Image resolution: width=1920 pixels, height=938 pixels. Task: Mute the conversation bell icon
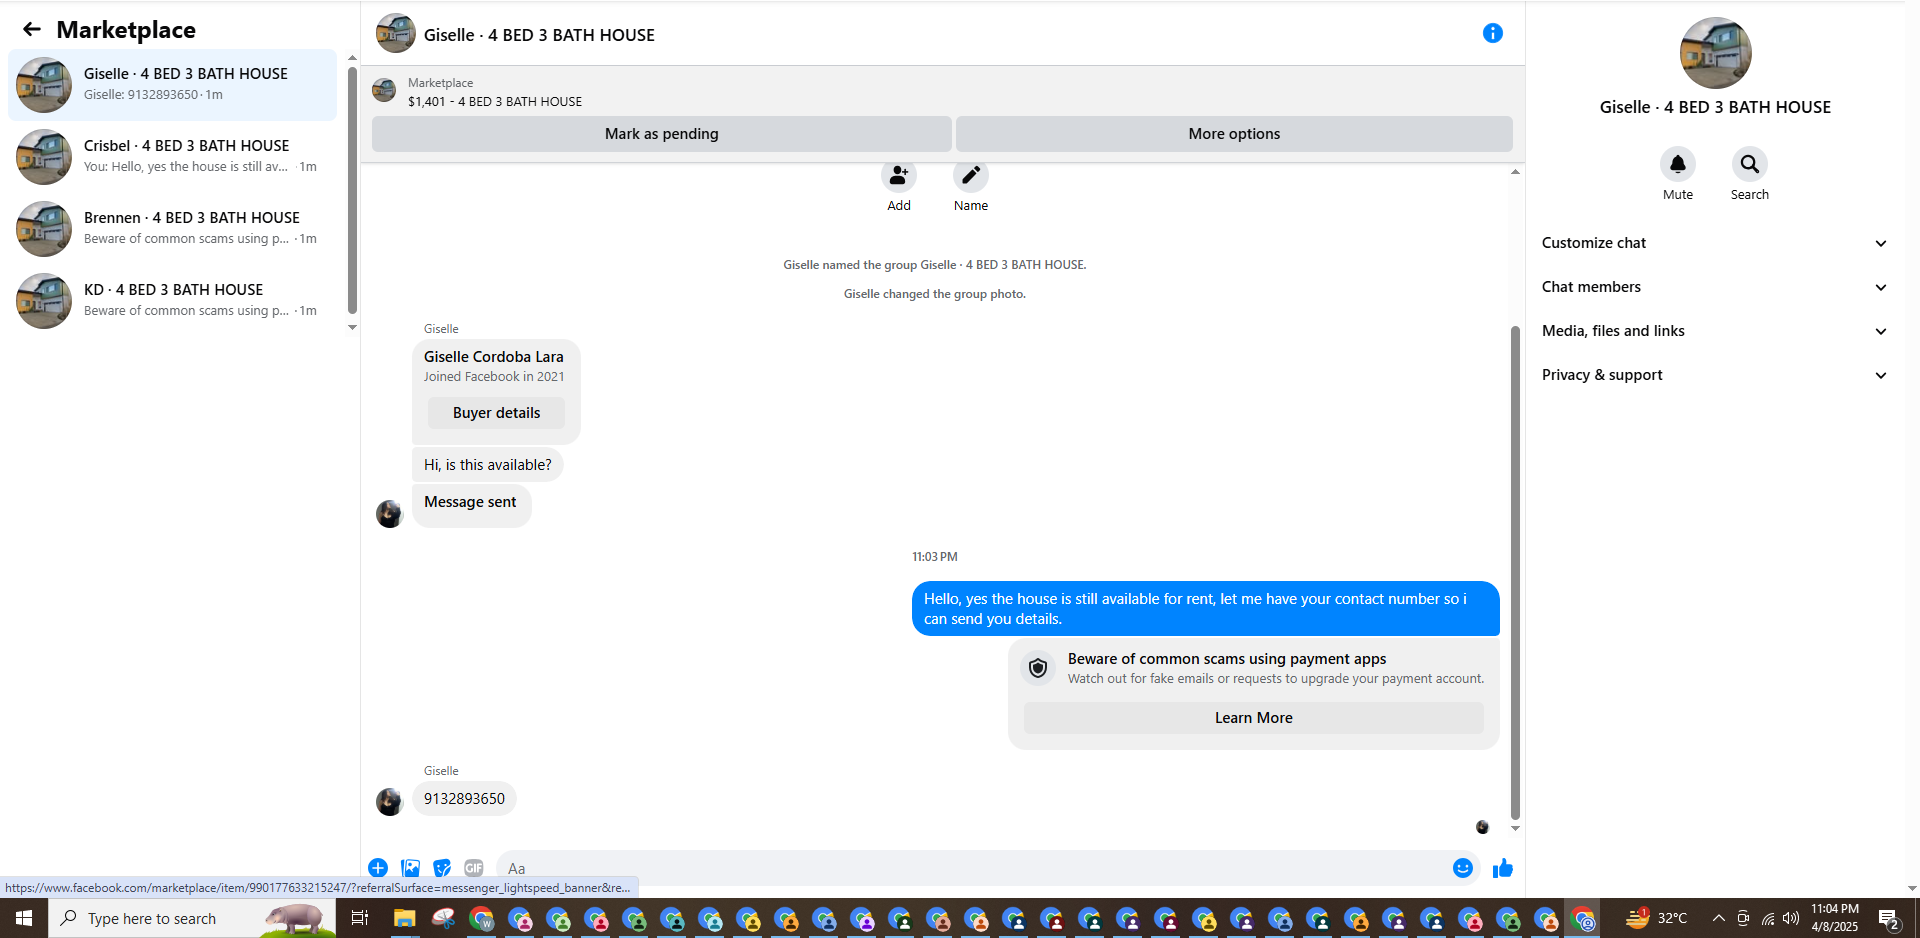pos(1678,164)
